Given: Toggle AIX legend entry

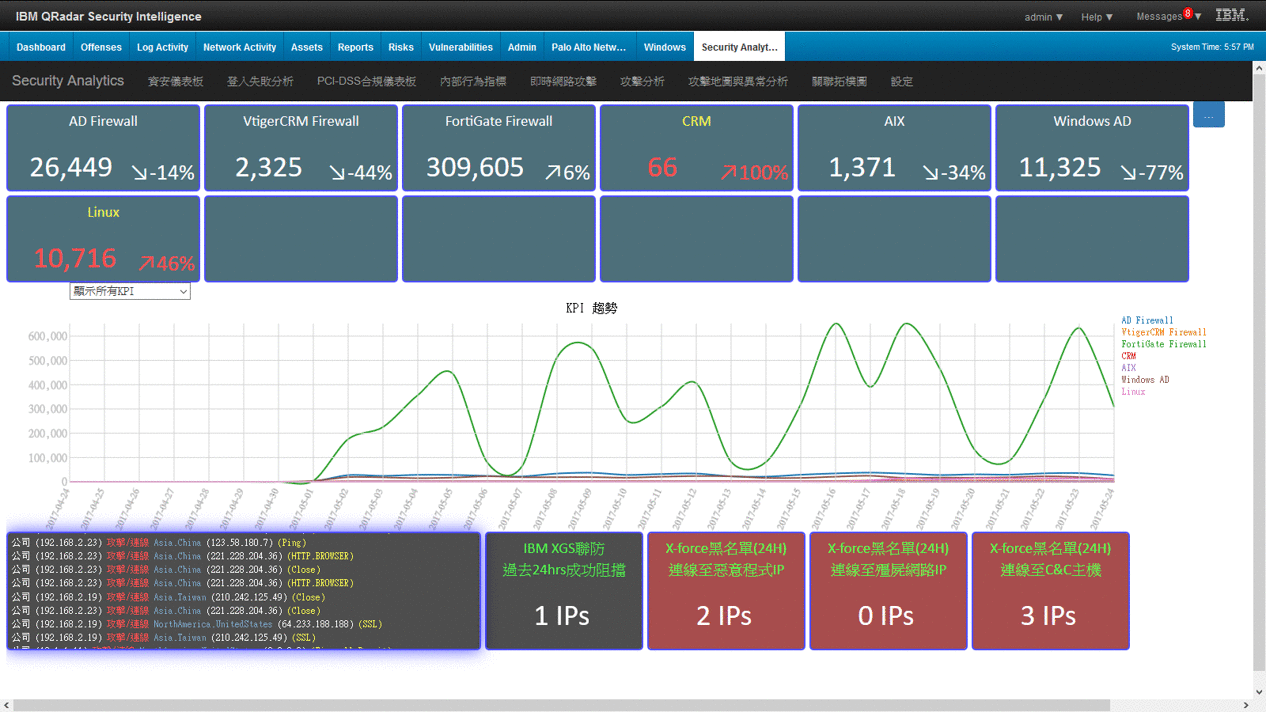Looking at the screenshot, I should (x=1128, y=368).
